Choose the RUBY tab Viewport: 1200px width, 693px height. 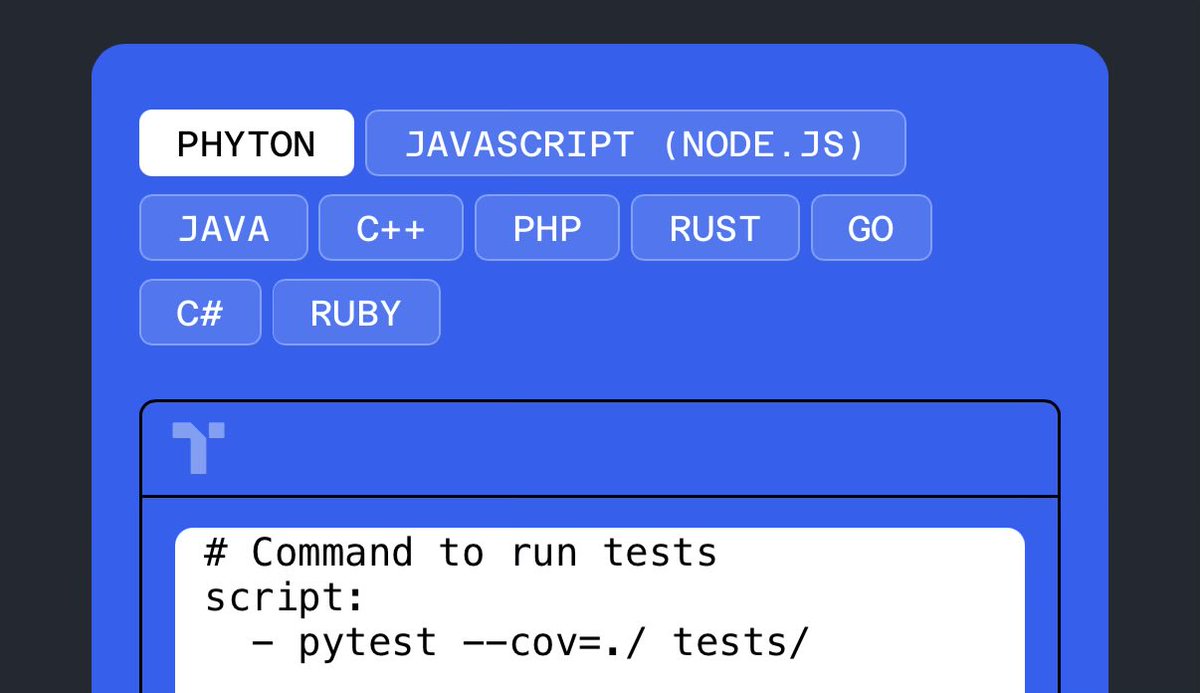click(356, 312)
